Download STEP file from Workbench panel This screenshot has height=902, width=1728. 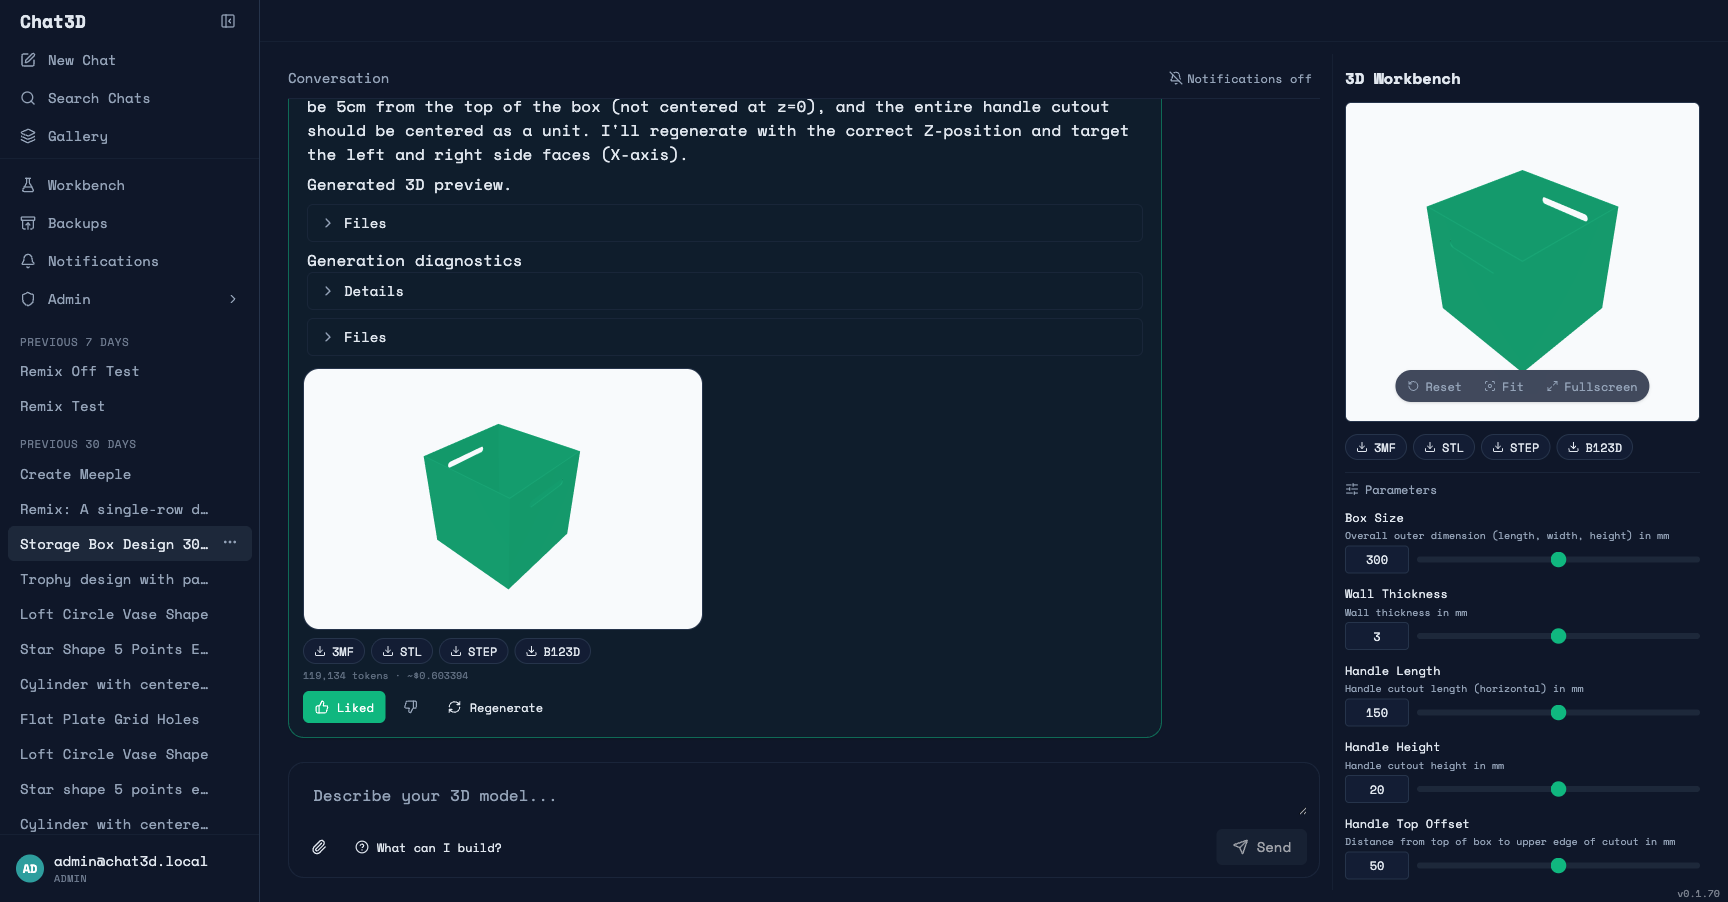1515,448
